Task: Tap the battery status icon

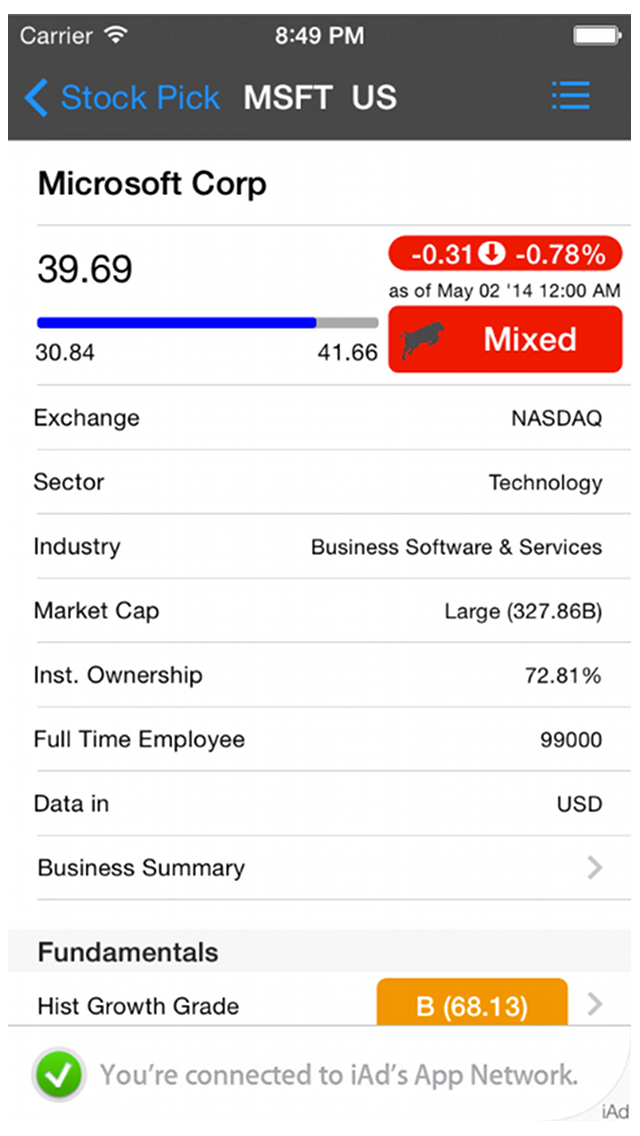Action: [597, 36]
